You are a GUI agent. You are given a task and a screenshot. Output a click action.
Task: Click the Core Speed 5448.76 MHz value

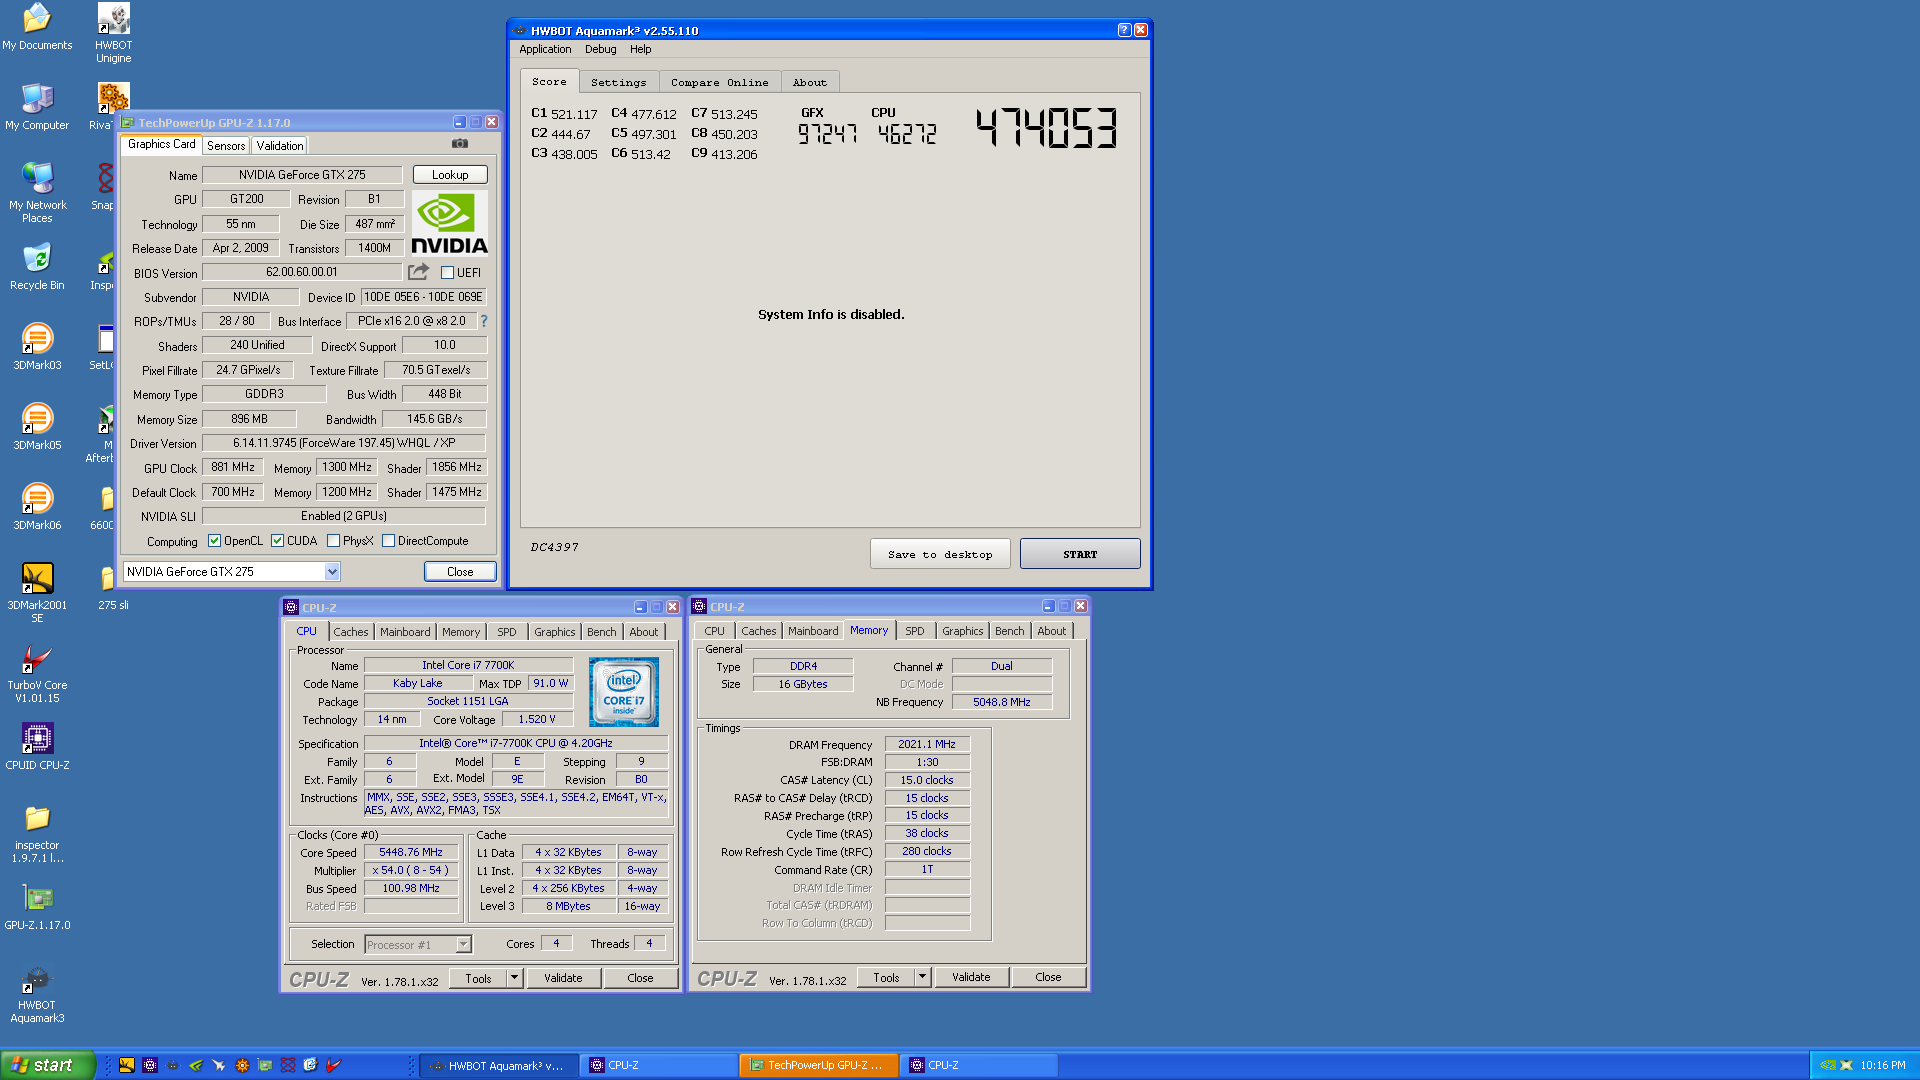(x=410, y=853)
